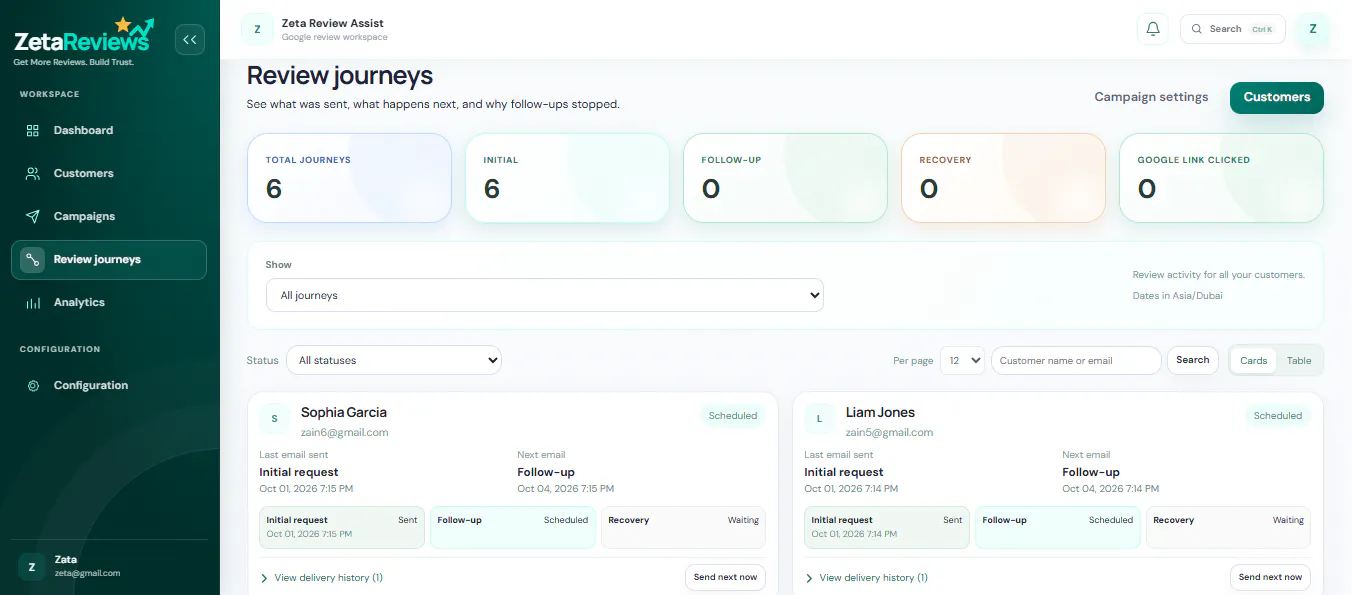
Task: Focus the Customer name or email field
Action: [1076, 360]
